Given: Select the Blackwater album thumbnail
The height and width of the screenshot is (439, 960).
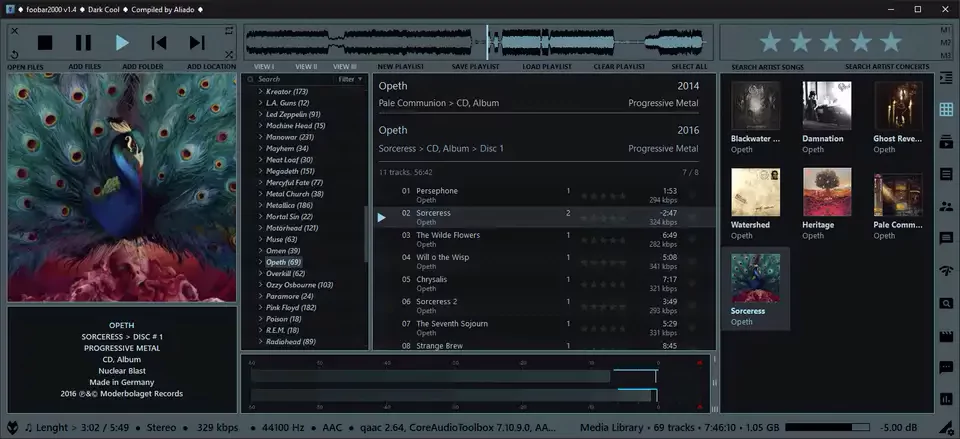Looking at the screenshot, I should 755,106.
